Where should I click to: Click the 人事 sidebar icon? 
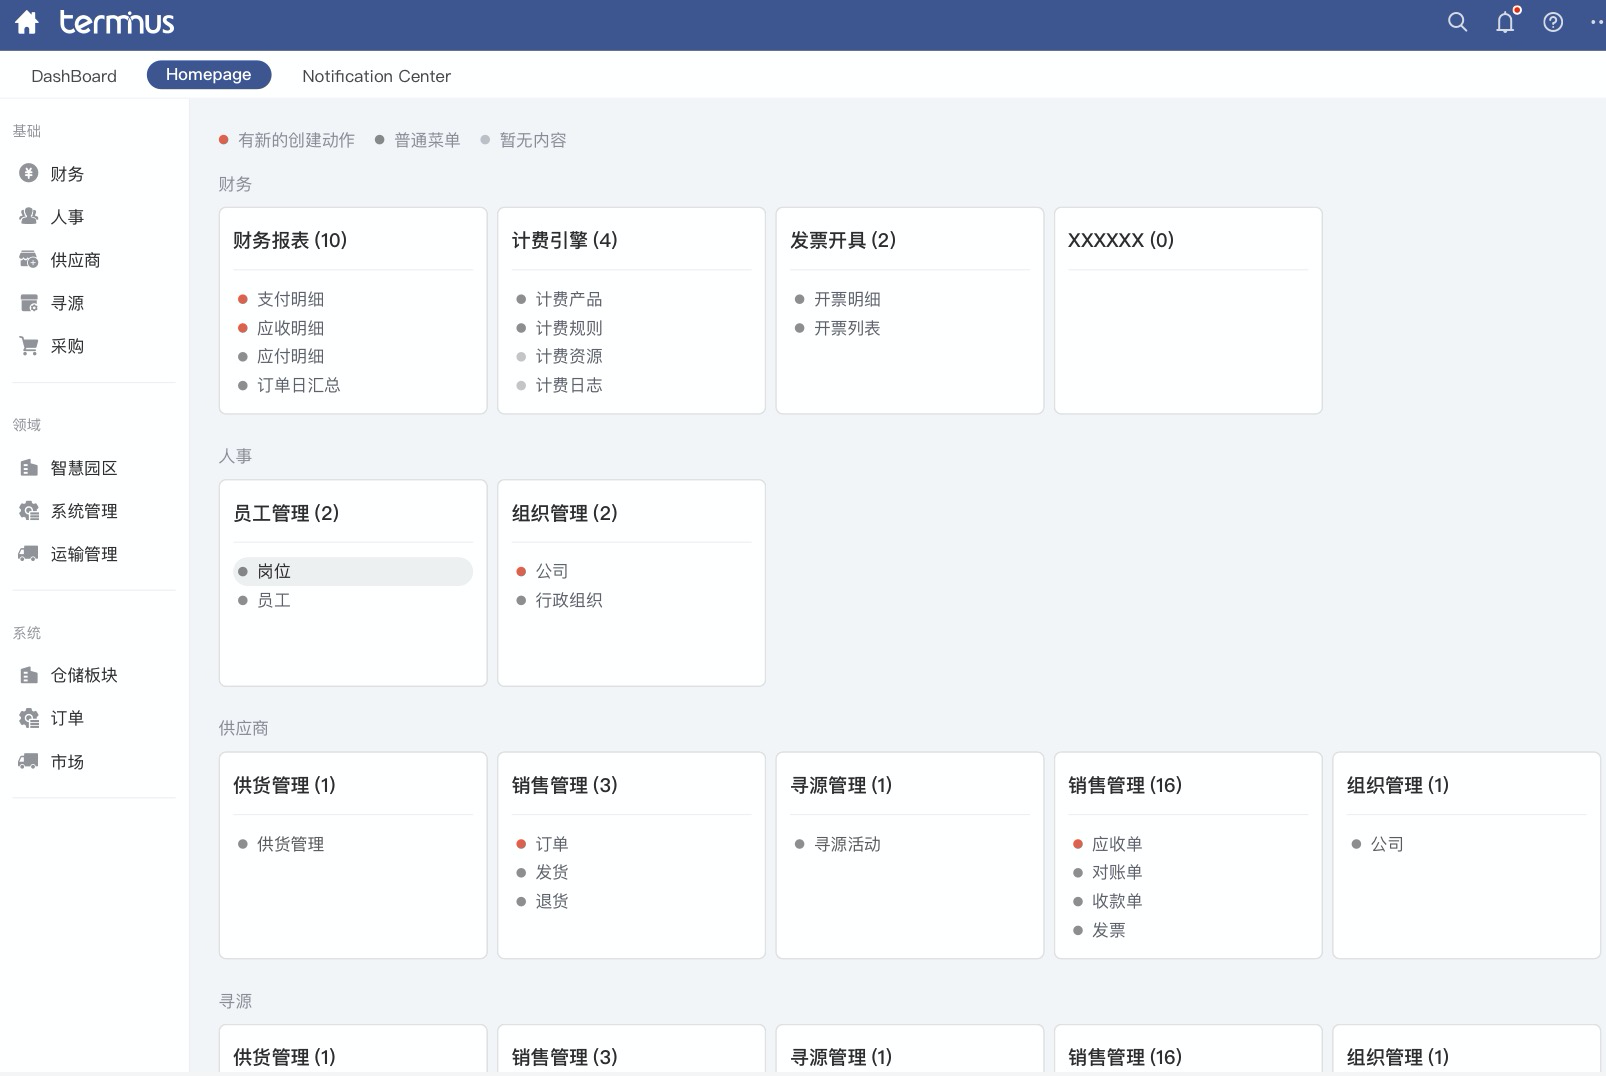tap(29, 216)
